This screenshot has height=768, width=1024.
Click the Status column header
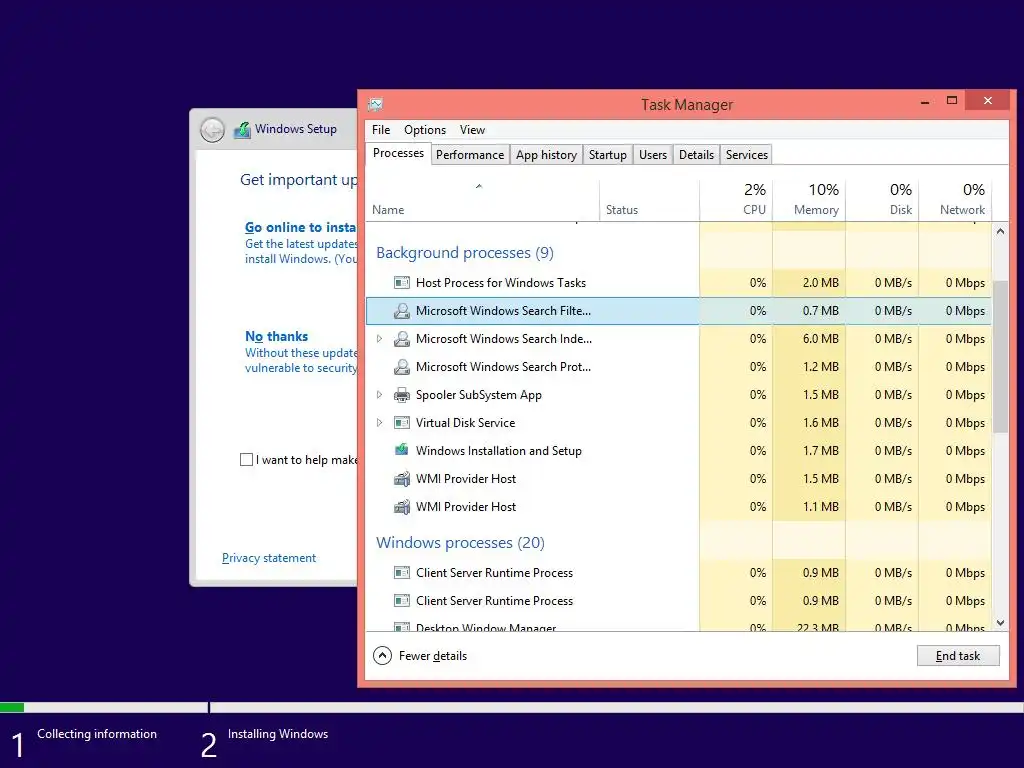[x=649, y=199]
